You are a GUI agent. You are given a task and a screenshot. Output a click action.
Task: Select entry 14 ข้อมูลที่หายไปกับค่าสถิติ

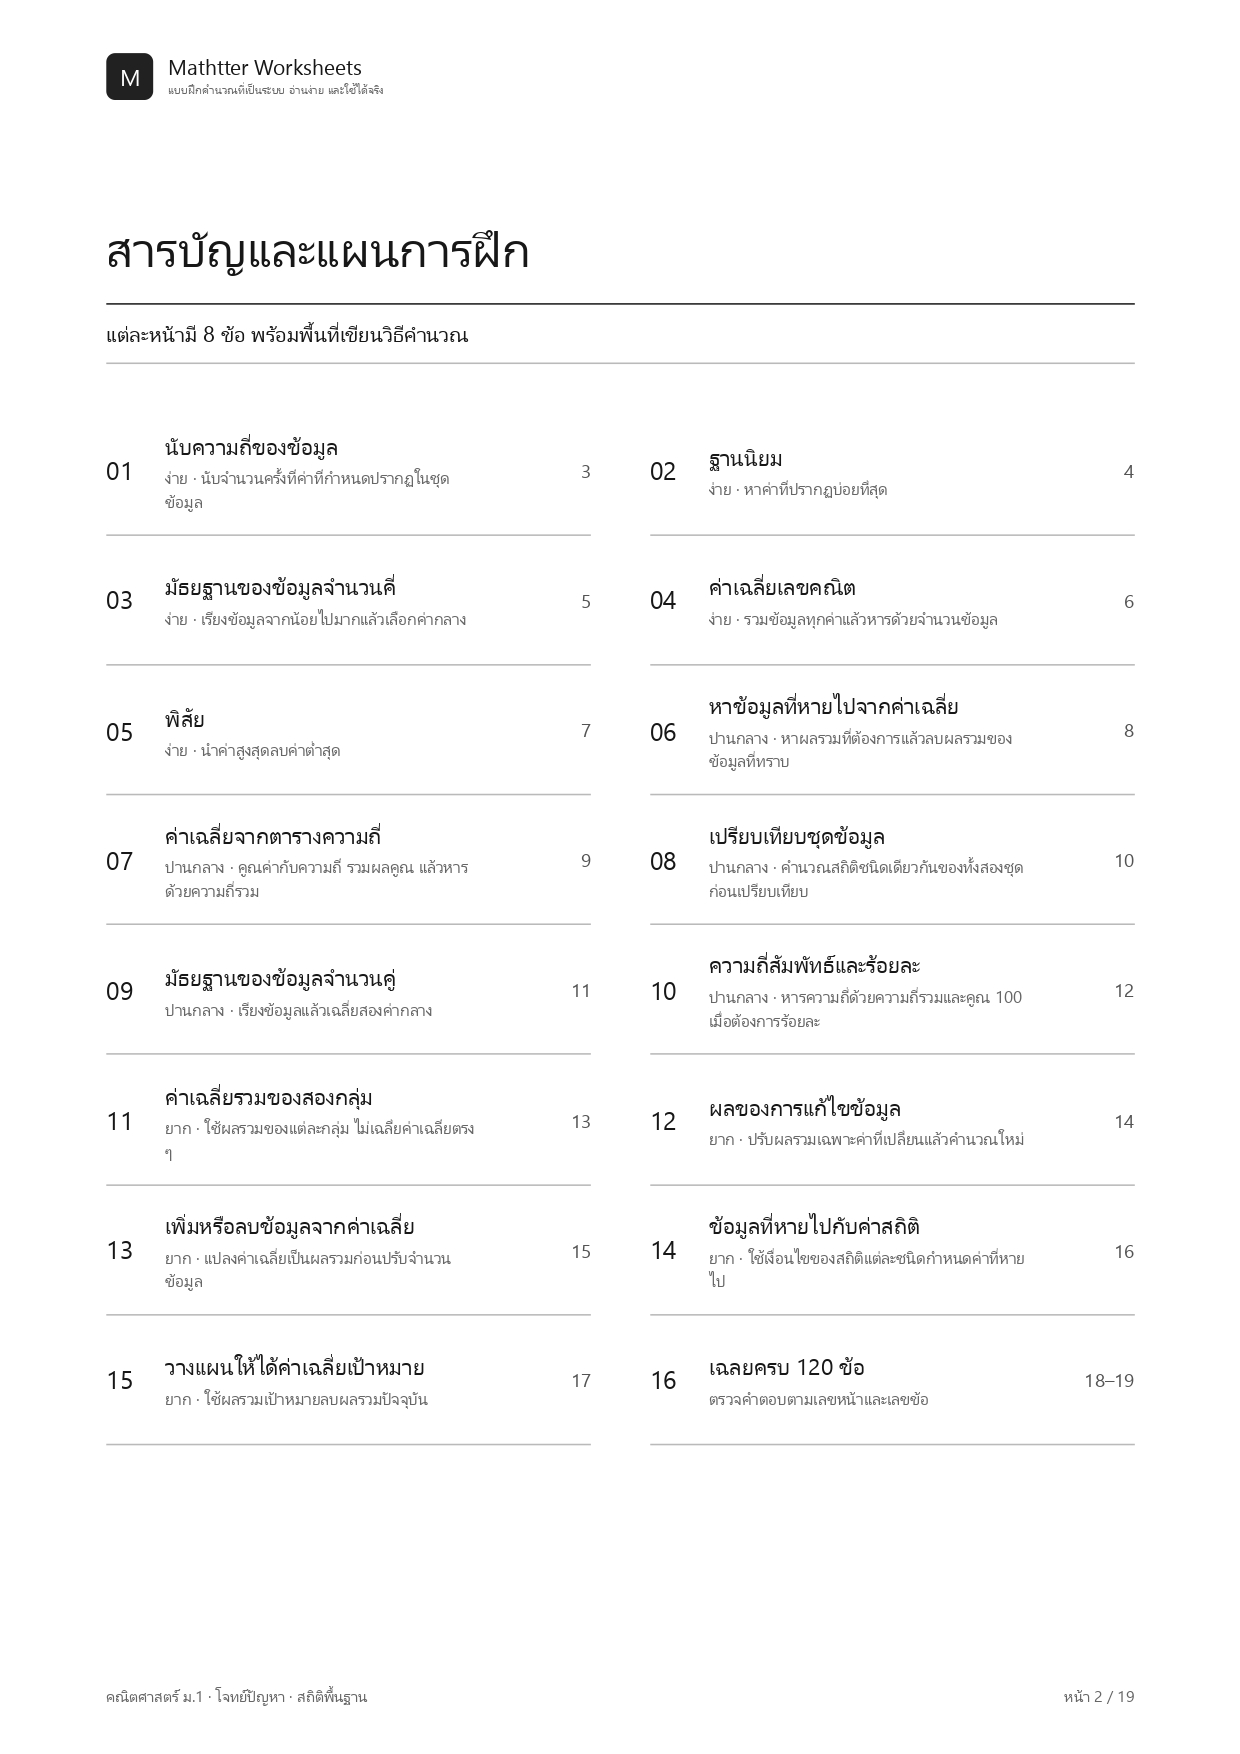point(892,1251)
